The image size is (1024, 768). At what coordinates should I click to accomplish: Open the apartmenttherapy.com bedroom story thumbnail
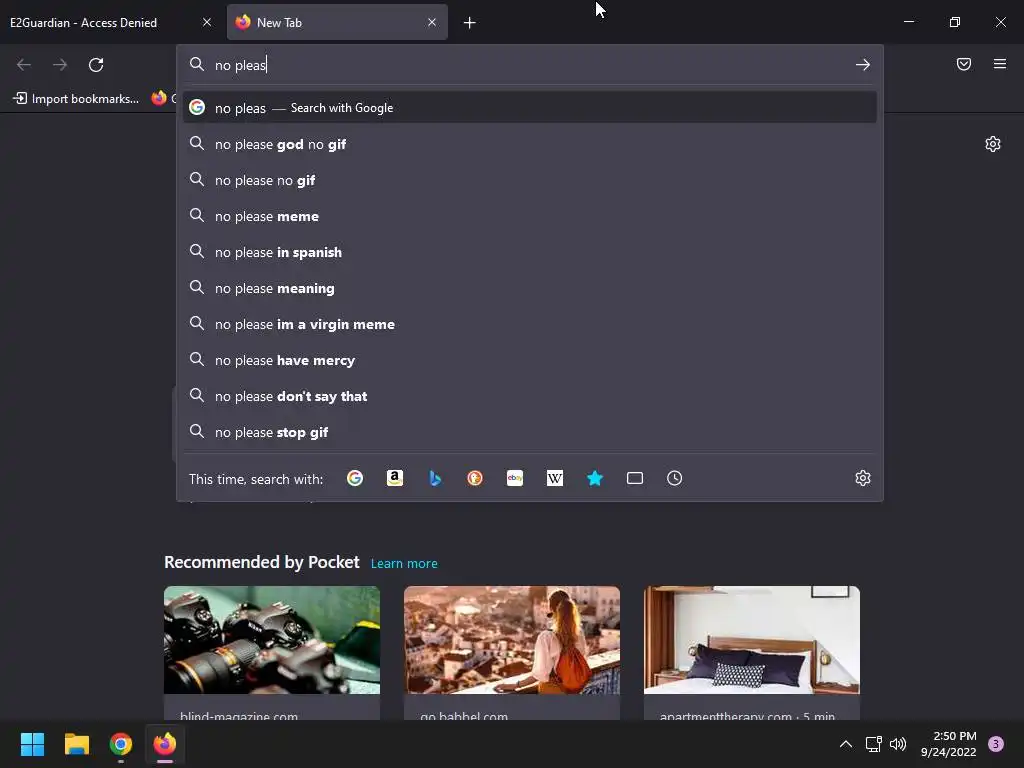(x=752, y=640)
